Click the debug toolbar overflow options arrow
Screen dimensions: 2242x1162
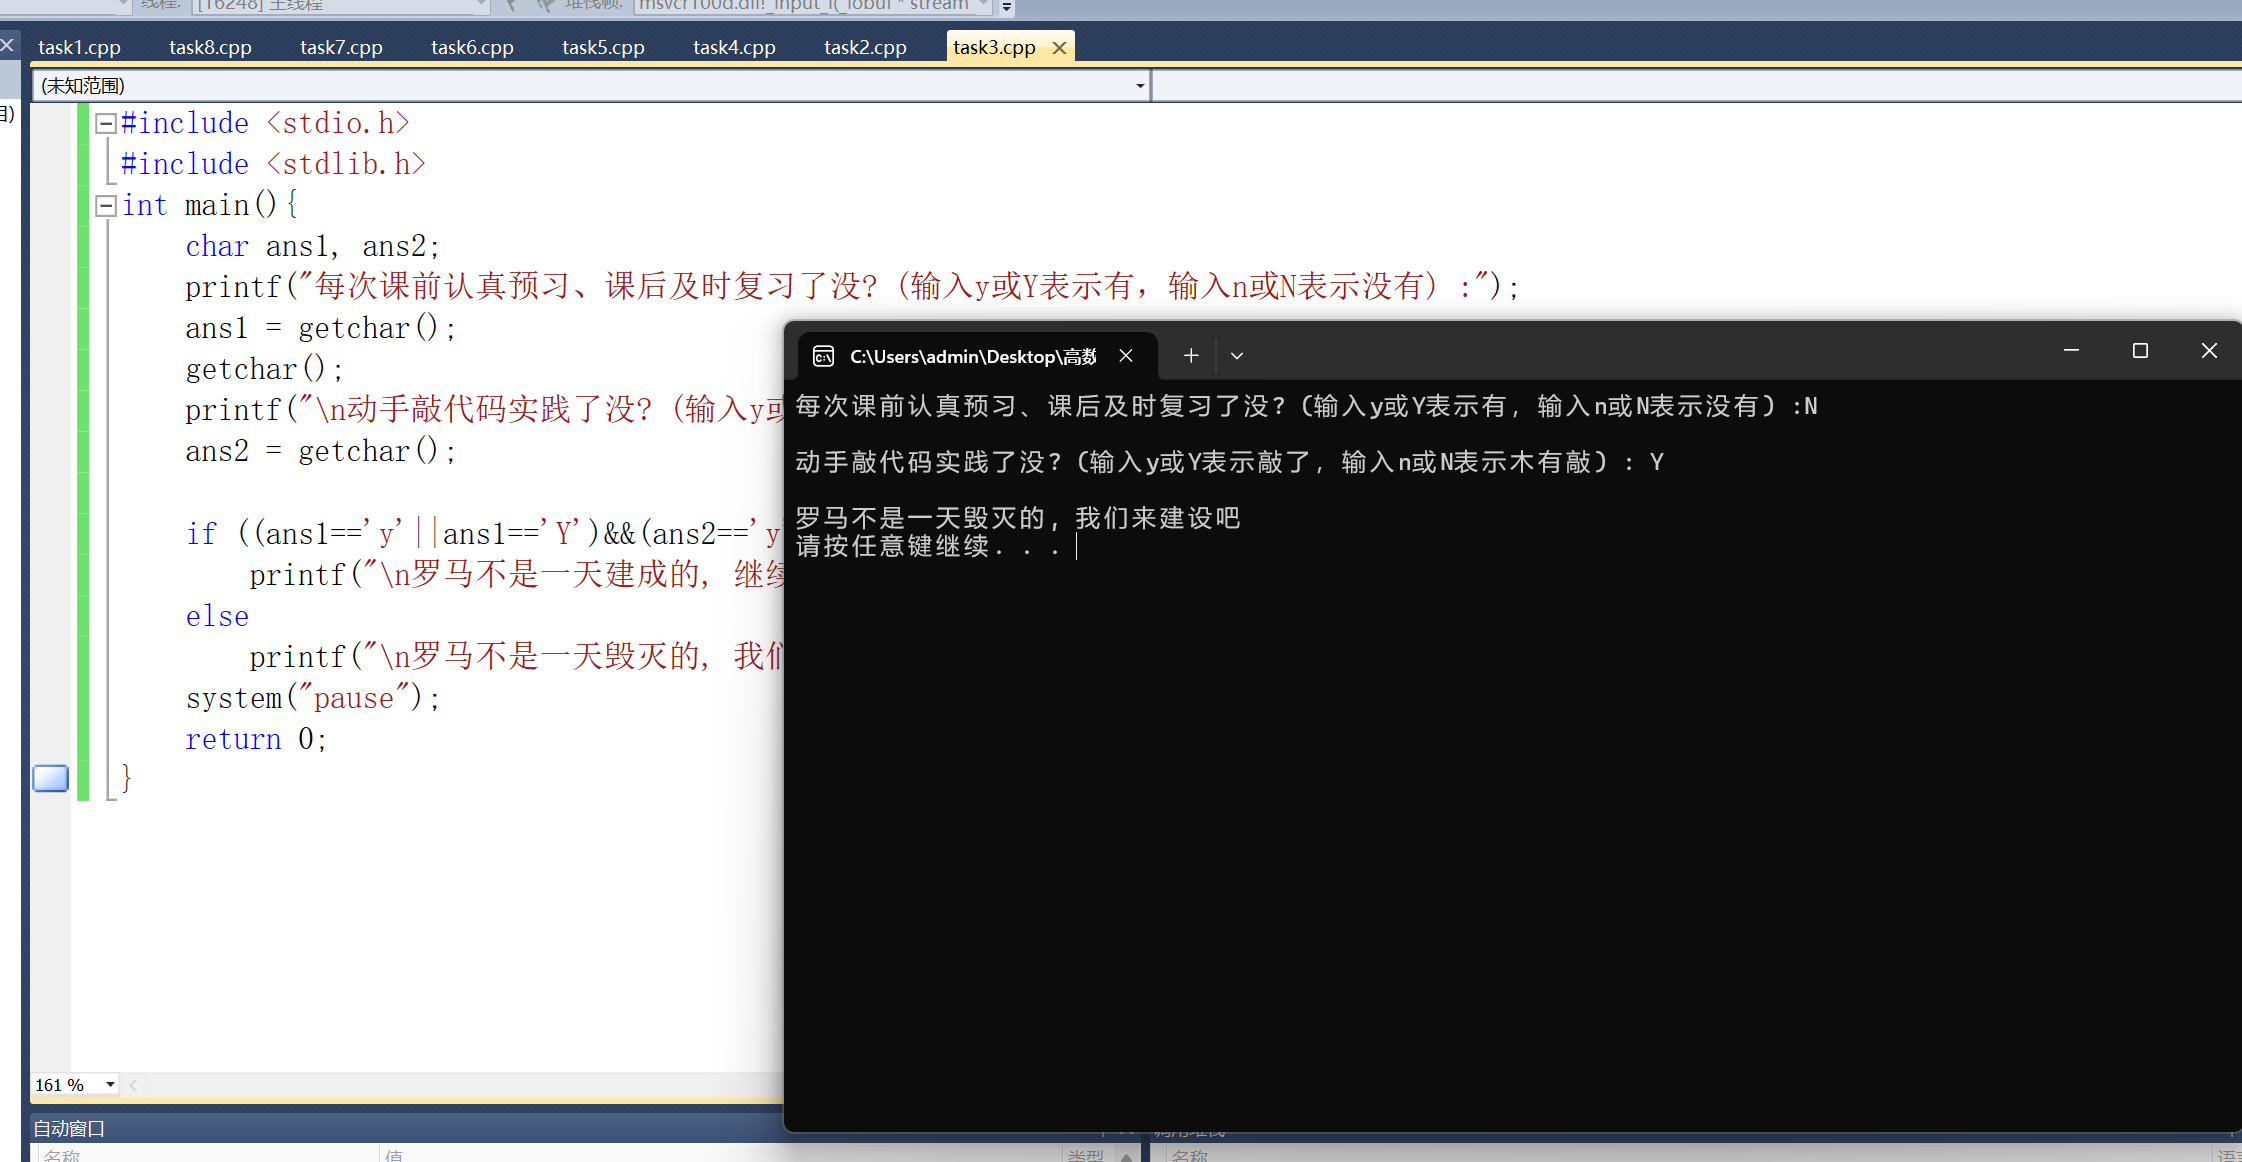pos(1007,7)
